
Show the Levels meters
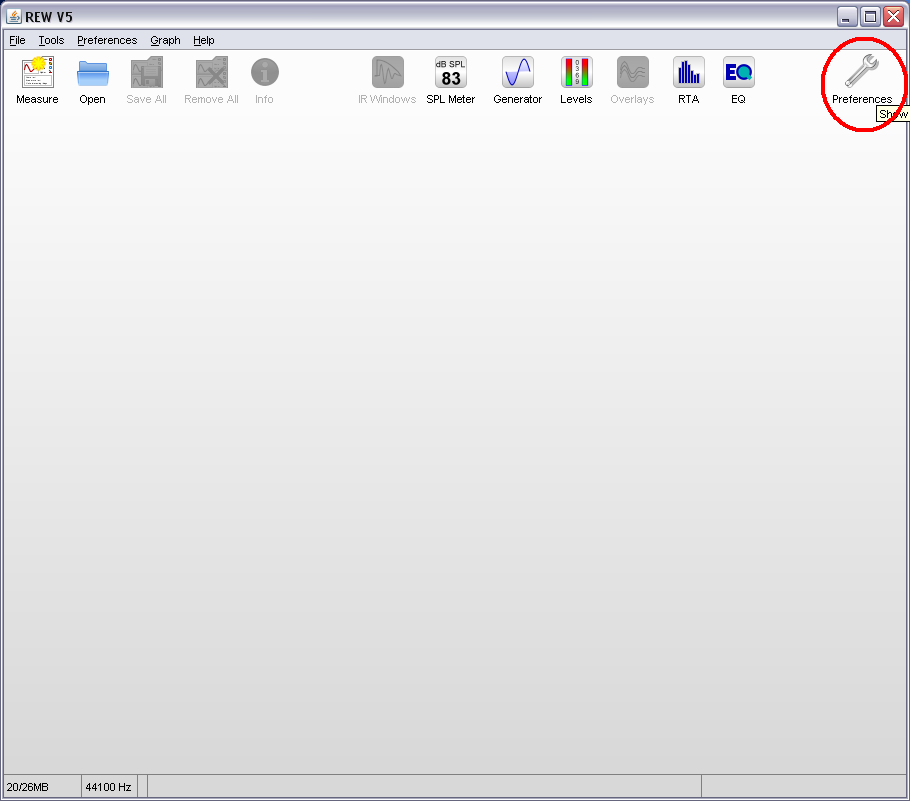click(576, 73)
